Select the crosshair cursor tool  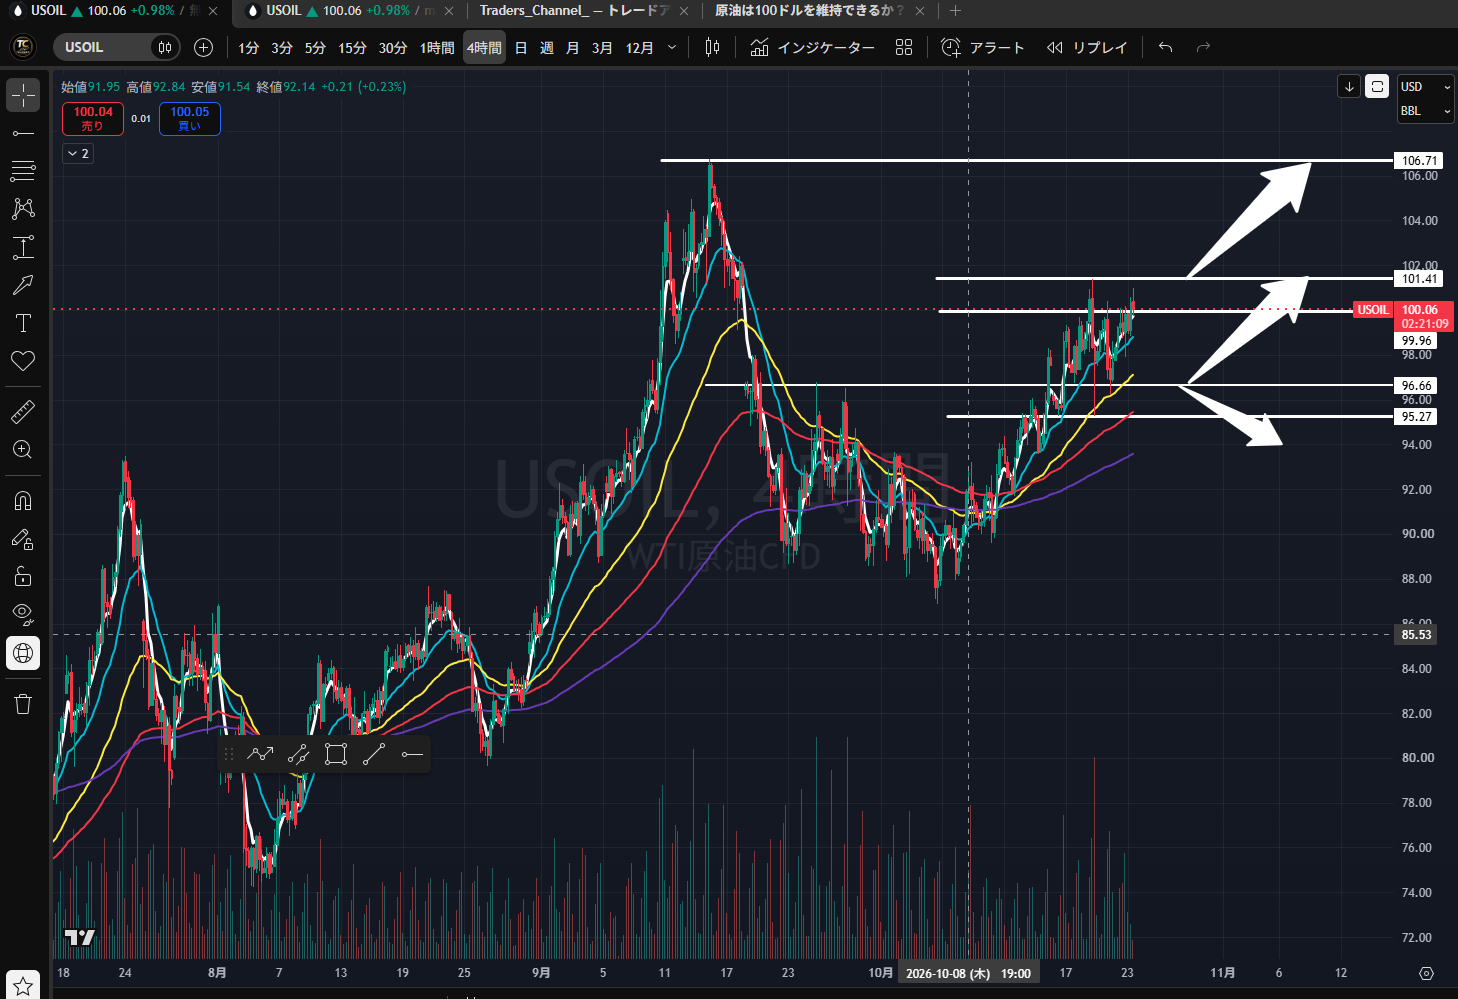(23, 95)
